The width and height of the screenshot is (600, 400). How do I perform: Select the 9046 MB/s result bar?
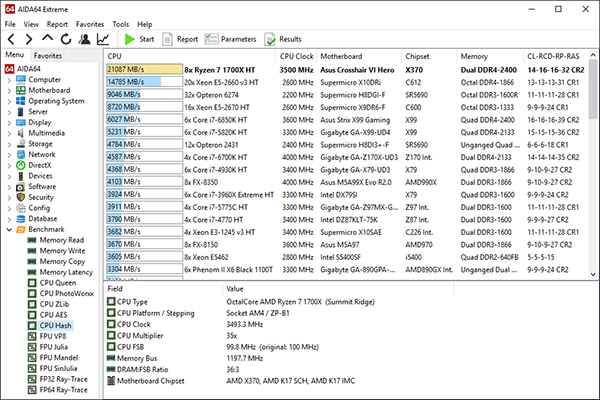coord(144,94)
